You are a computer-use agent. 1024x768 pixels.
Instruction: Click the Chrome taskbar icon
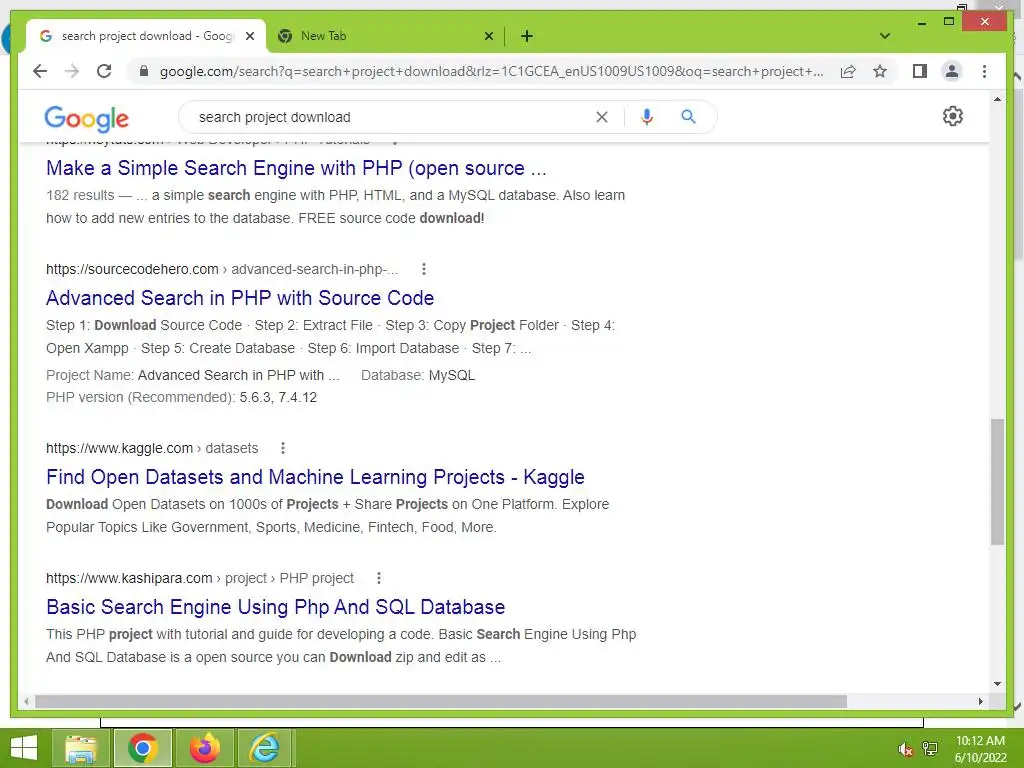[x=143, y=748]
